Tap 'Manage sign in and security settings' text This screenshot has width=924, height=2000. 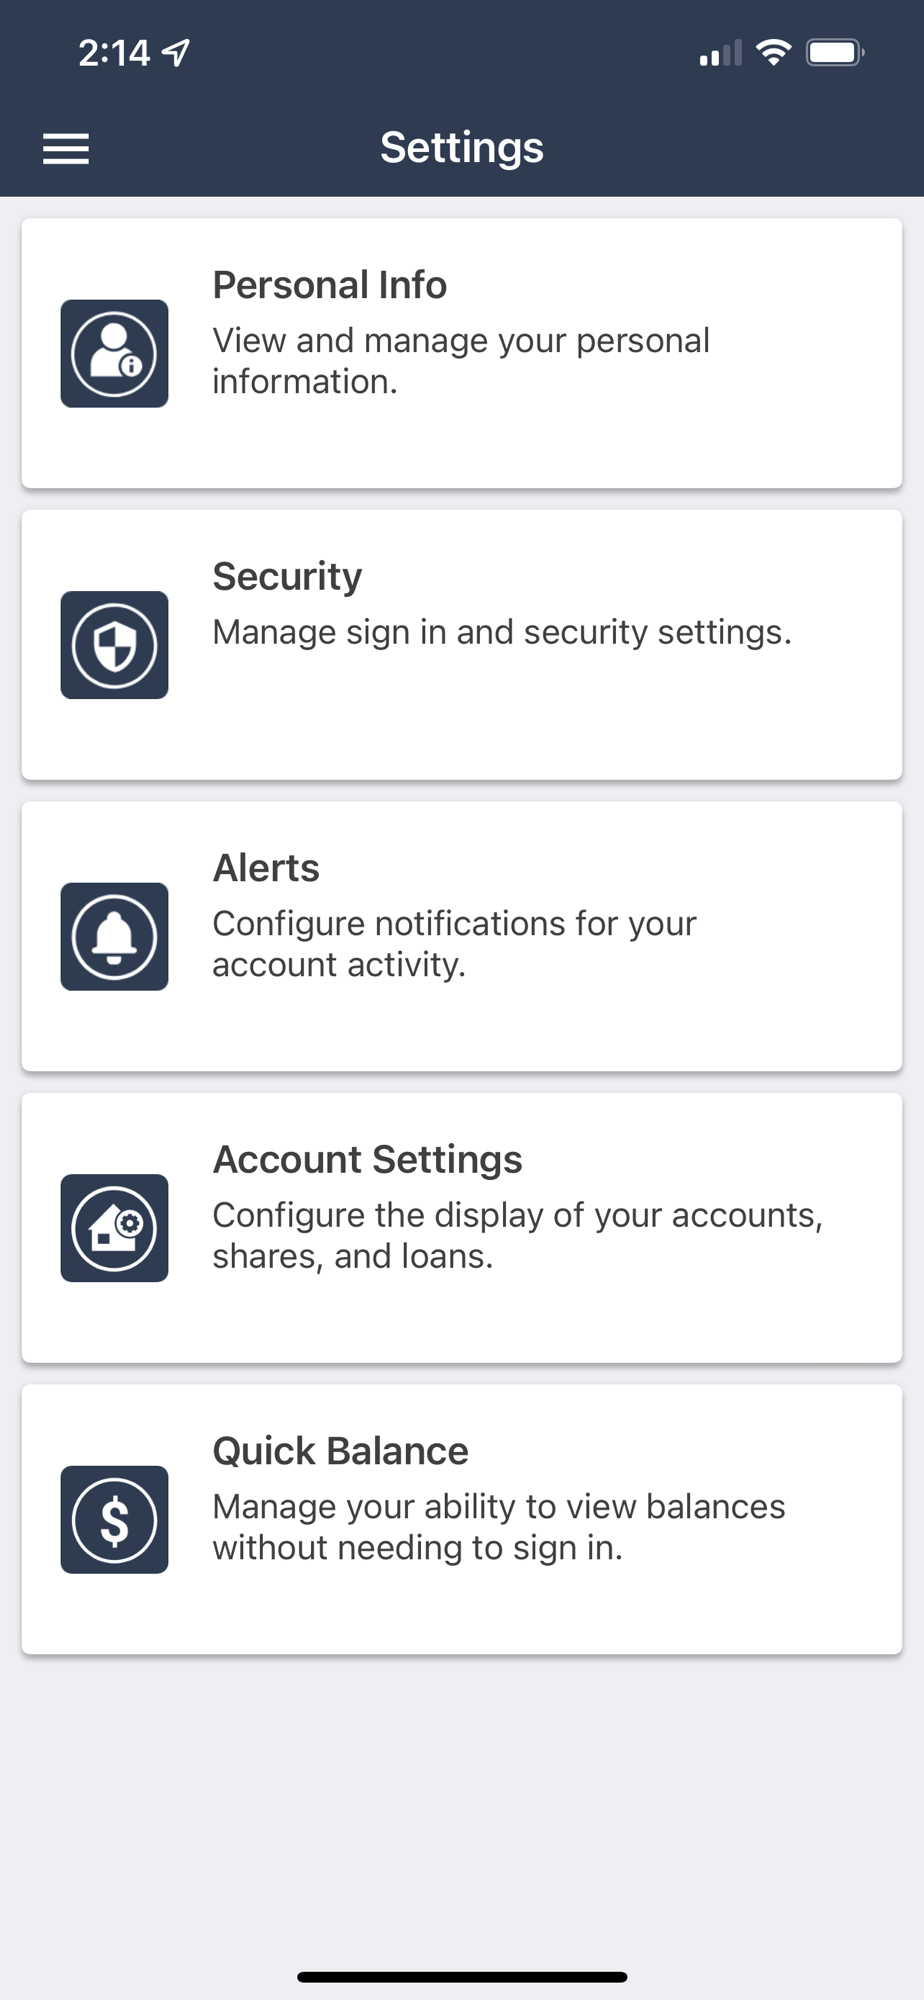(x=501, y=632)
